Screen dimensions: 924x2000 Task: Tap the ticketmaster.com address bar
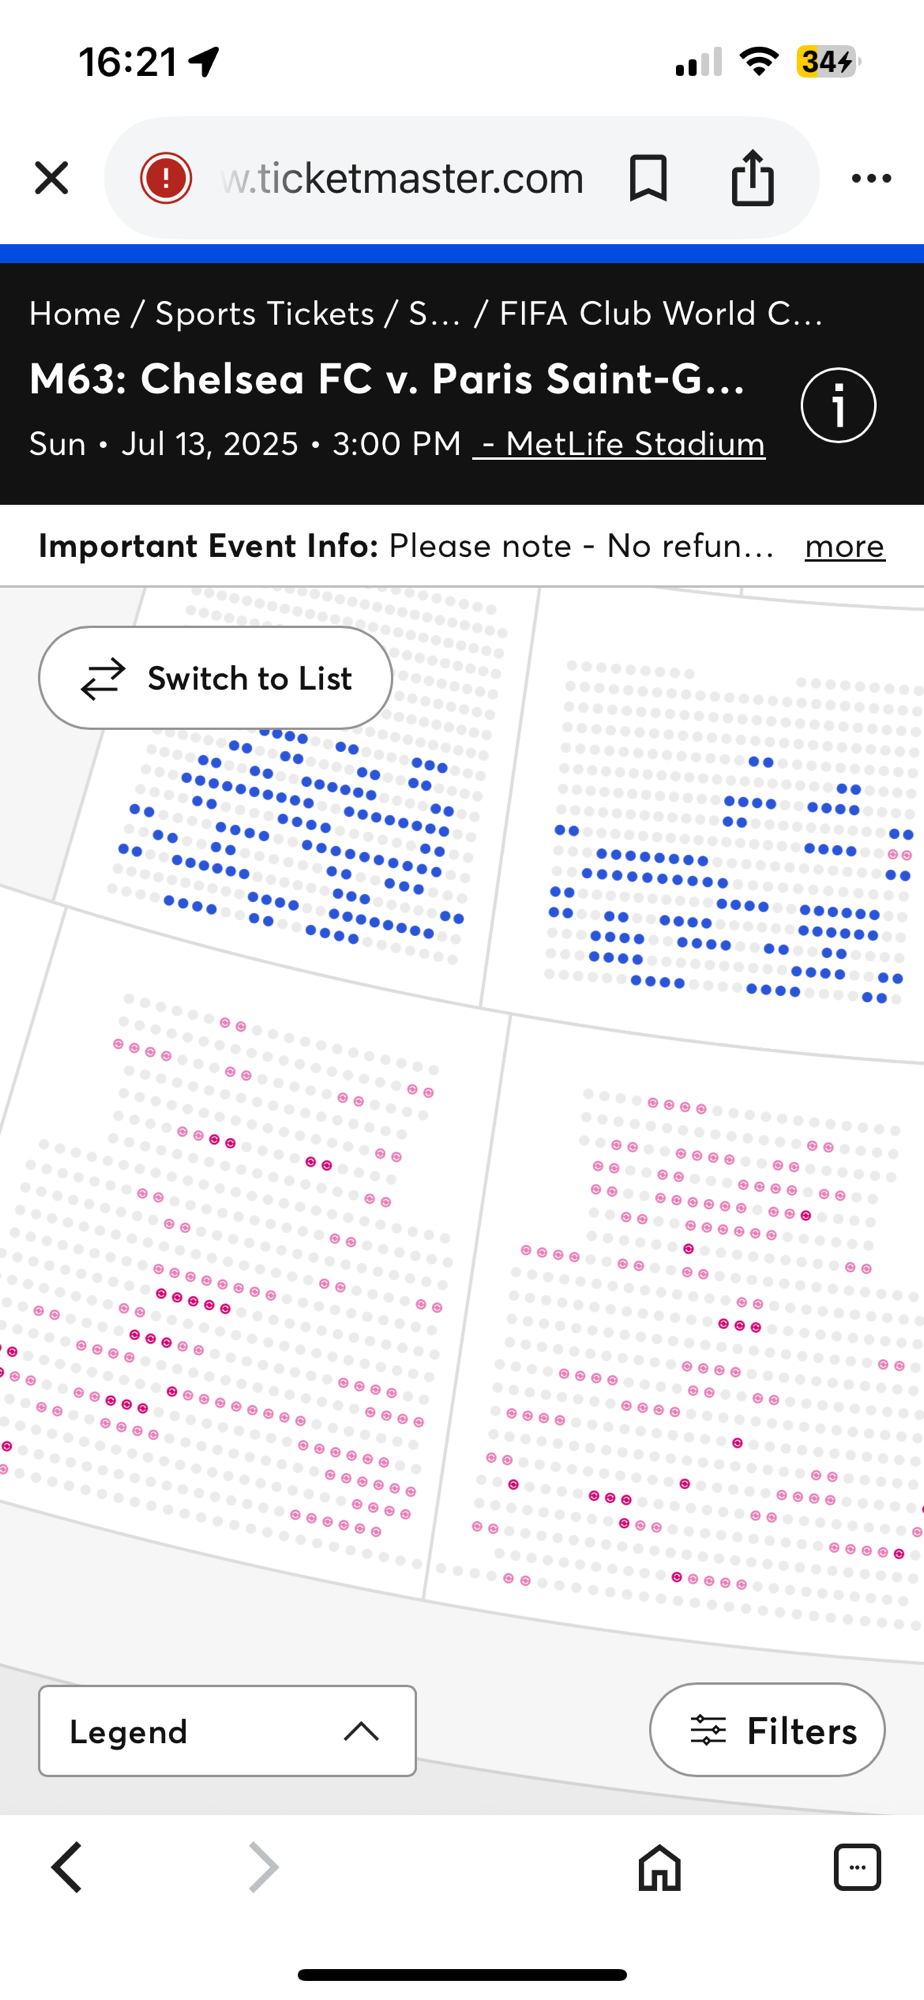tap(402, 178)
